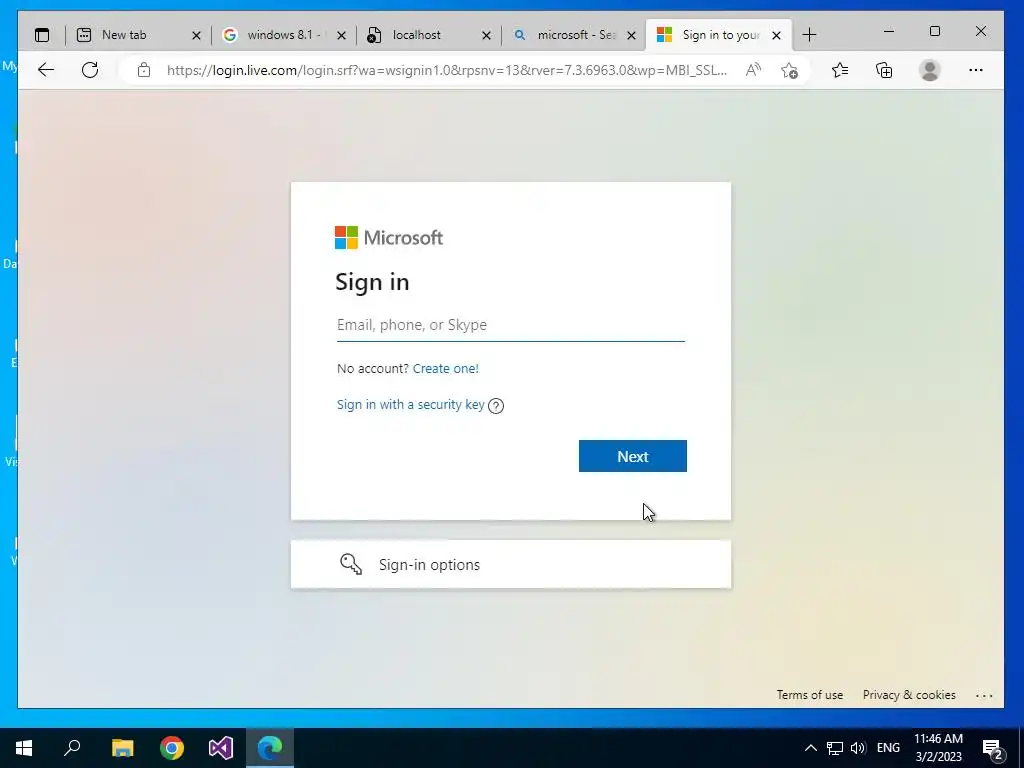Refresh the current page
Viewport: 1024px width, 768px height.
(x=90, y=70)
